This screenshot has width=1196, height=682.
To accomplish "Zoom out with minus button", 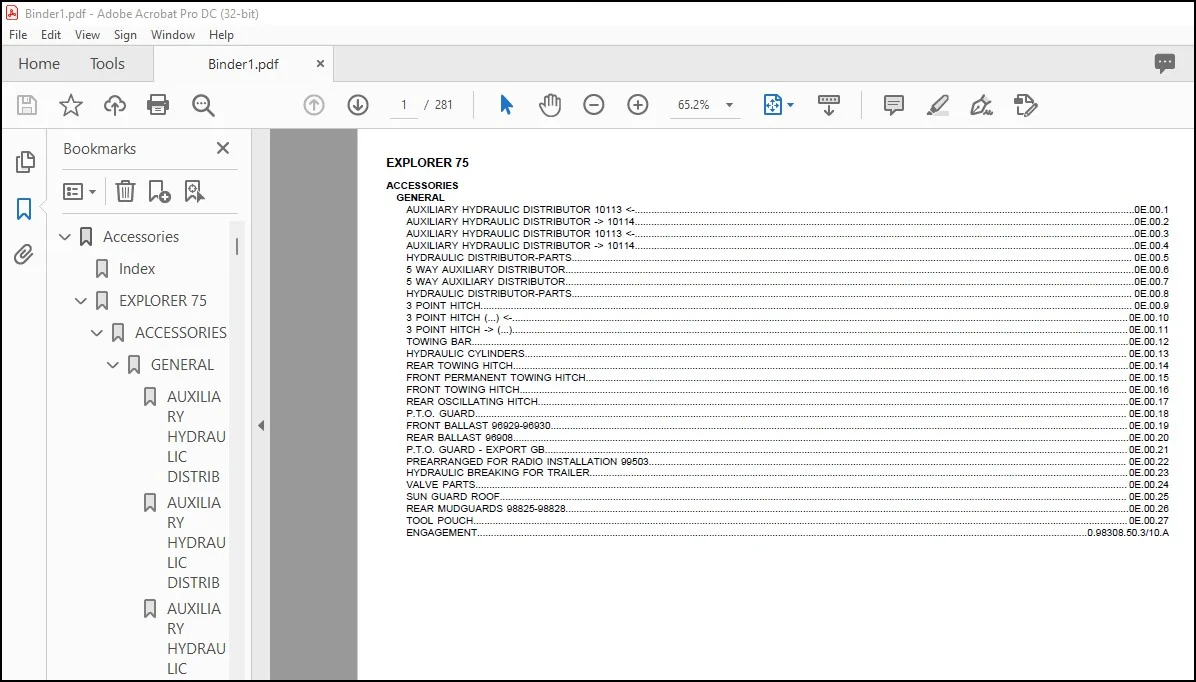I will [593, 105].
